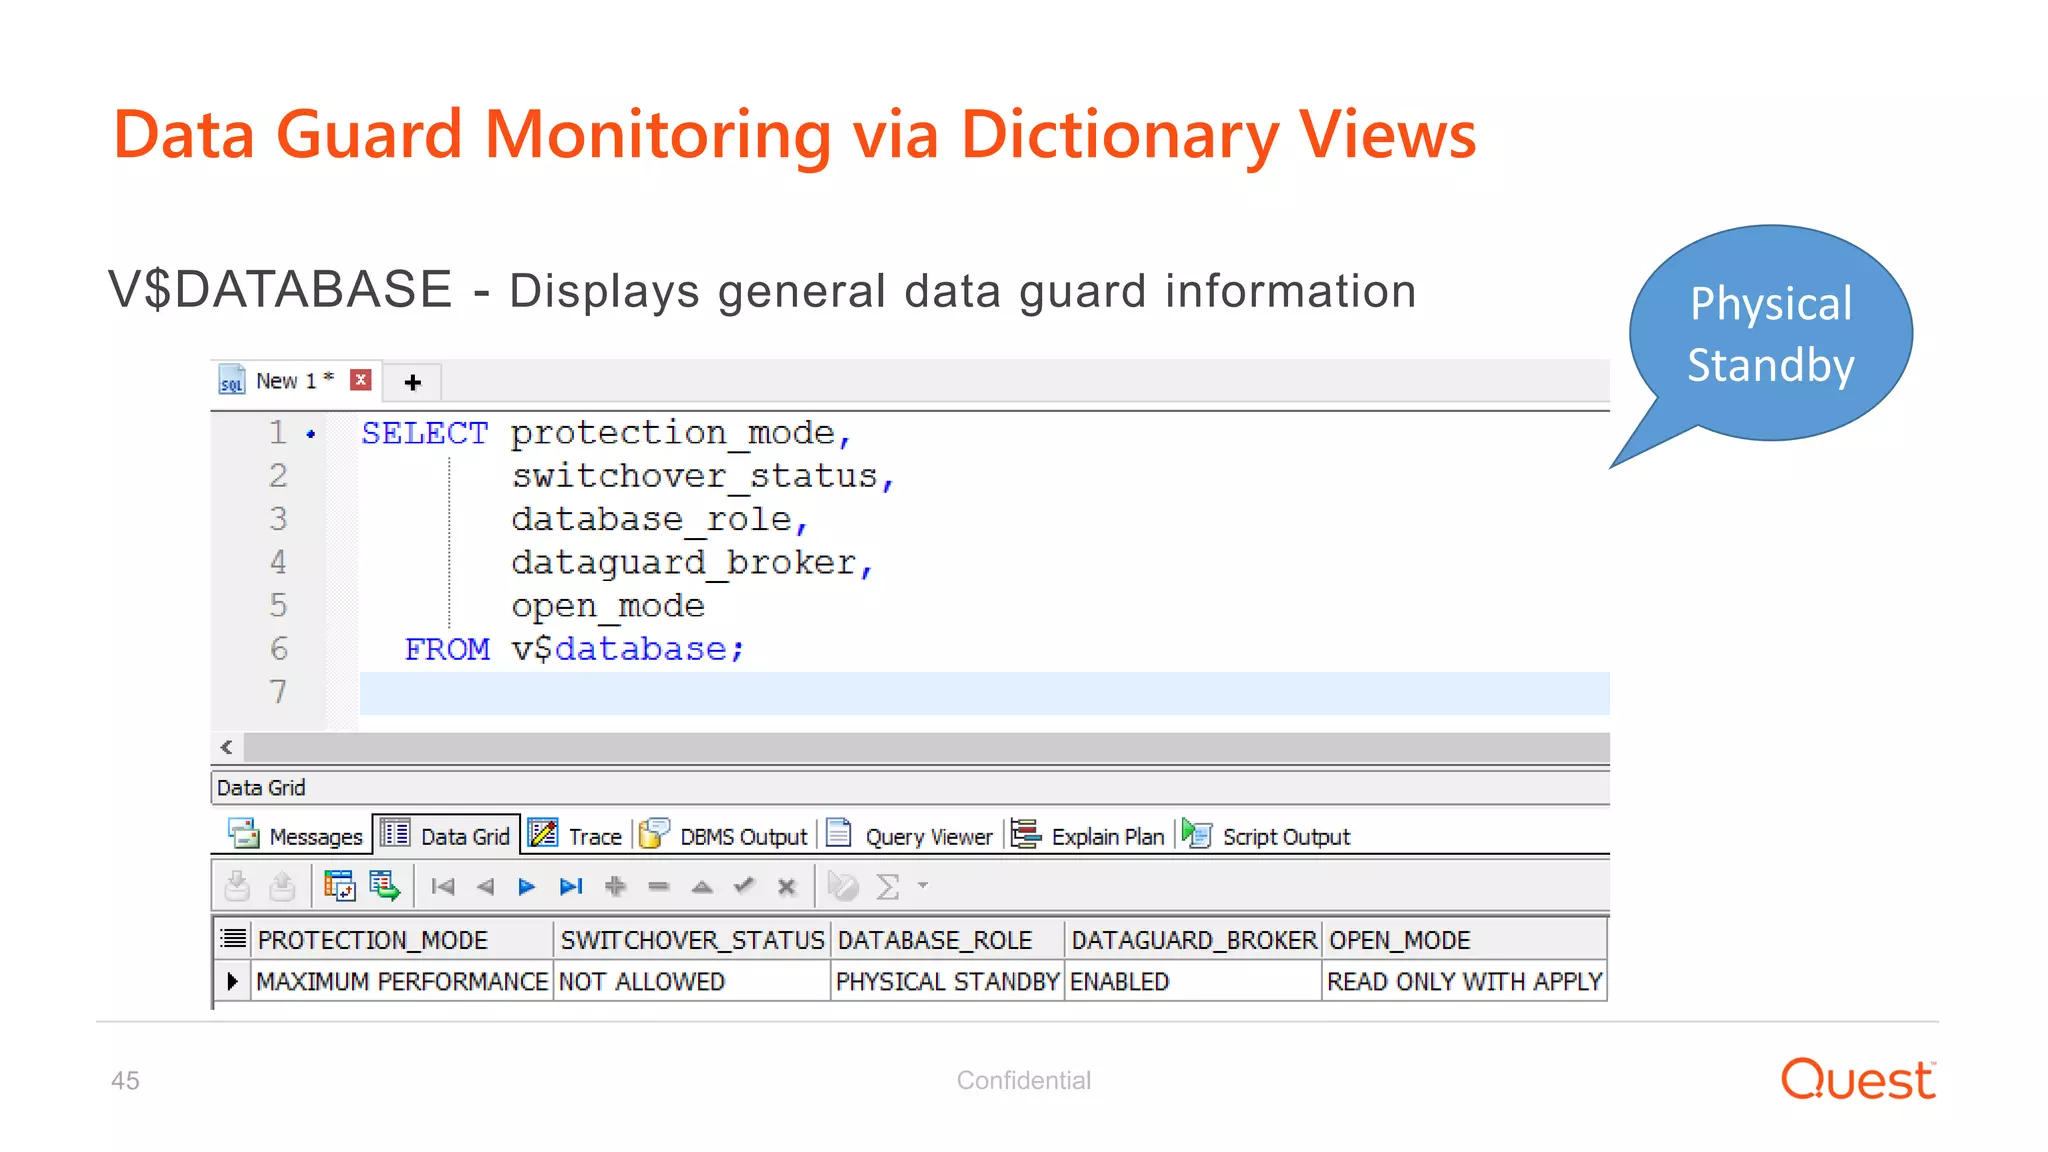The image size is (2048, 1152).
Task: Click the OPEN_MODE column header
Action: (1465, 939)
